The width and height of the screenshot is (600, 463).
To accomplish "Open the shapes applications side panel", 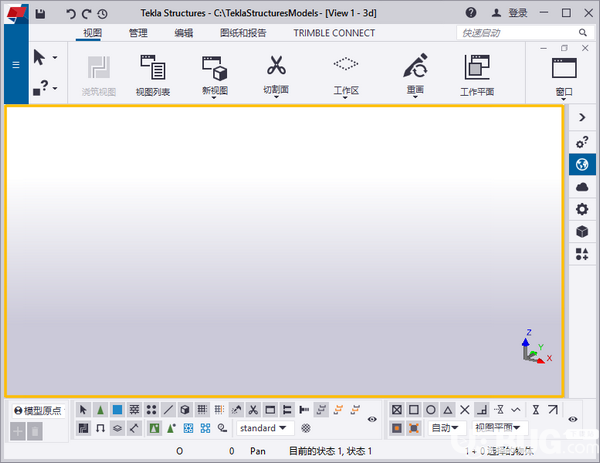I will point(582,254).
